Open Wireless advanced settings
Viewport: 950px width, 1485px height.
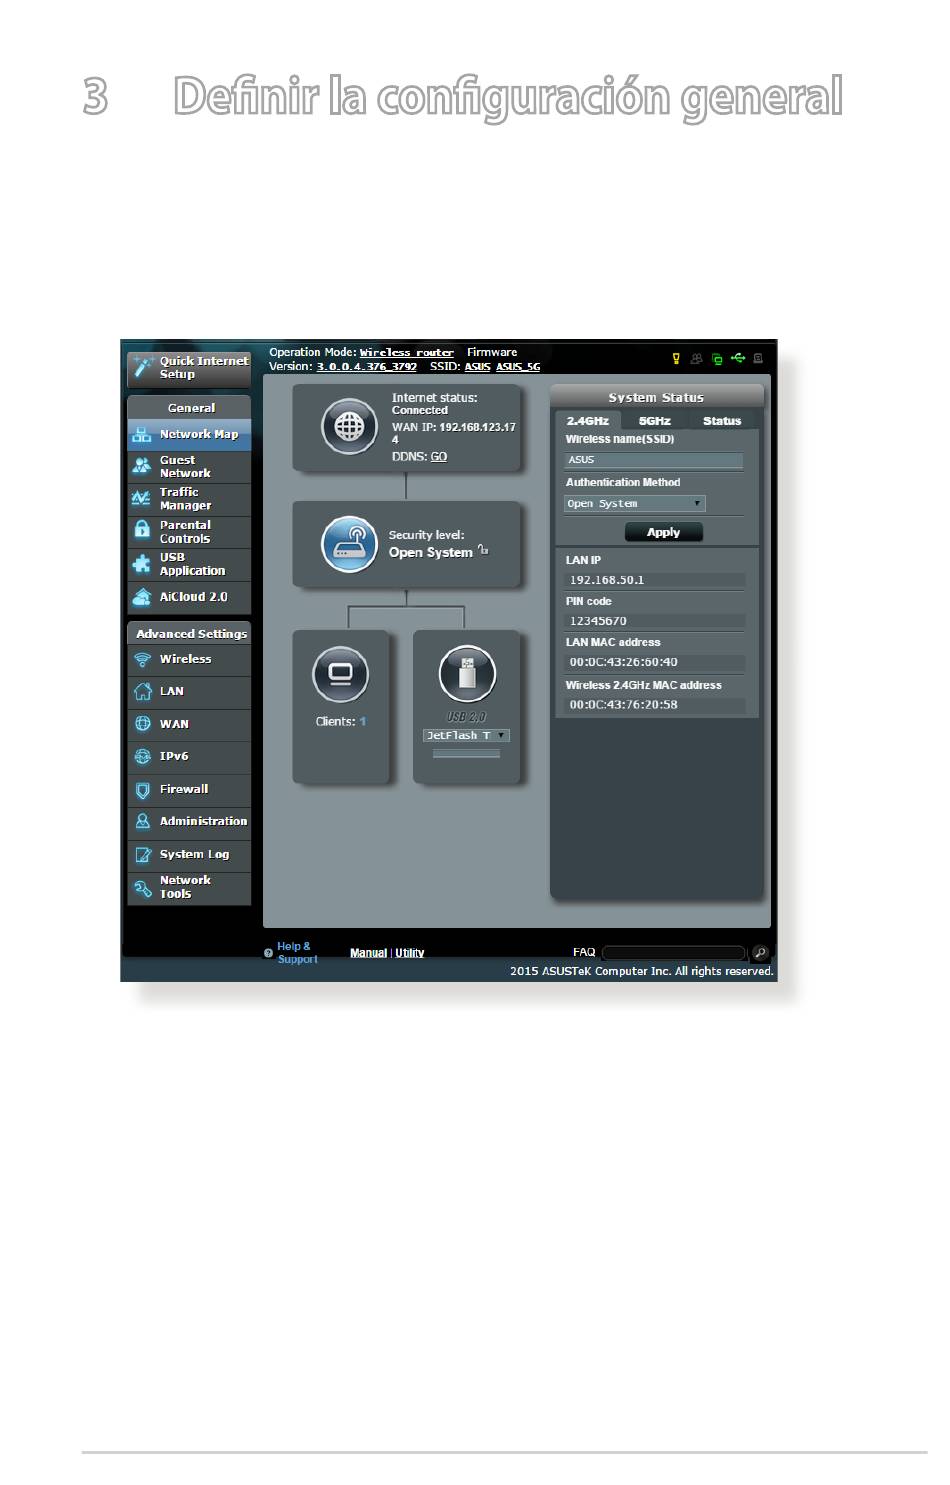189,660
